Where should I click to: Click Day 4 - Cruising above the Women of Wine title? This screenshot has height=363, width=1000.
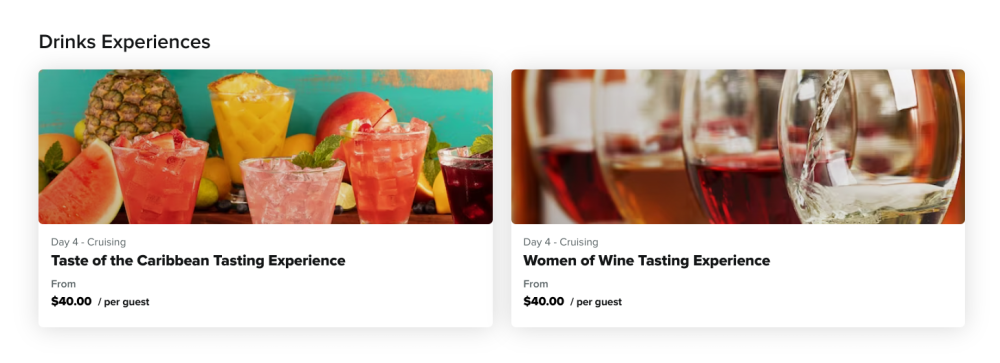pyautogui.click(x=561, y=242)
